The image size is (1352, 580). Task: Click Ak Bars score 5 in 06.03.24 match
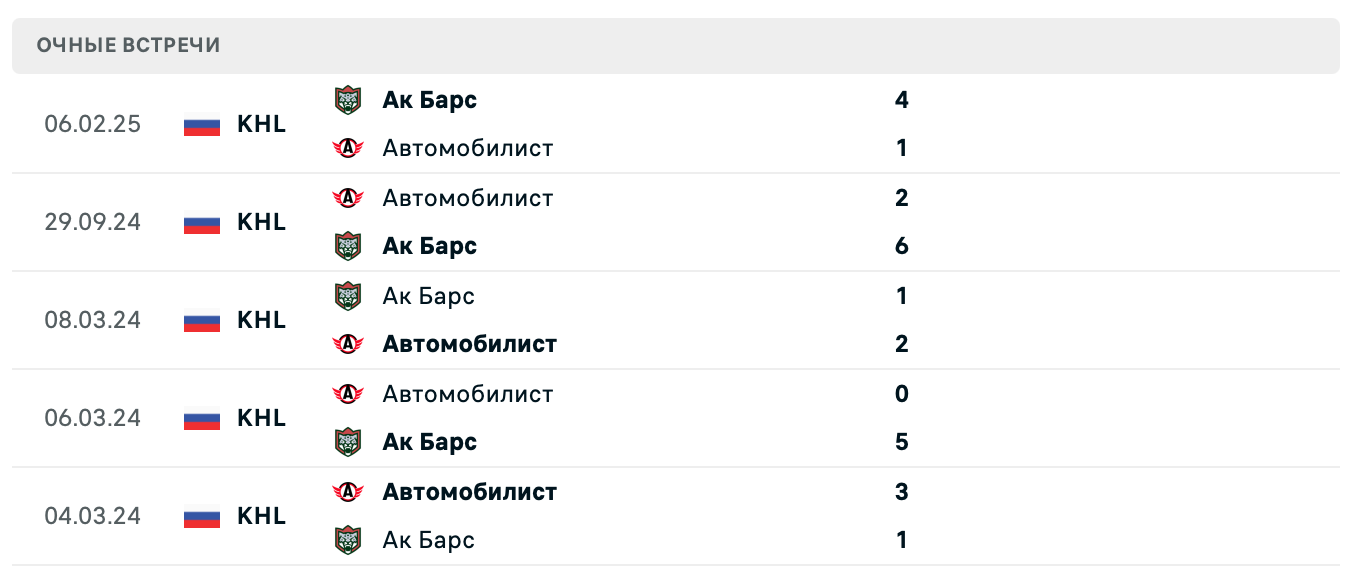[901, 442]
